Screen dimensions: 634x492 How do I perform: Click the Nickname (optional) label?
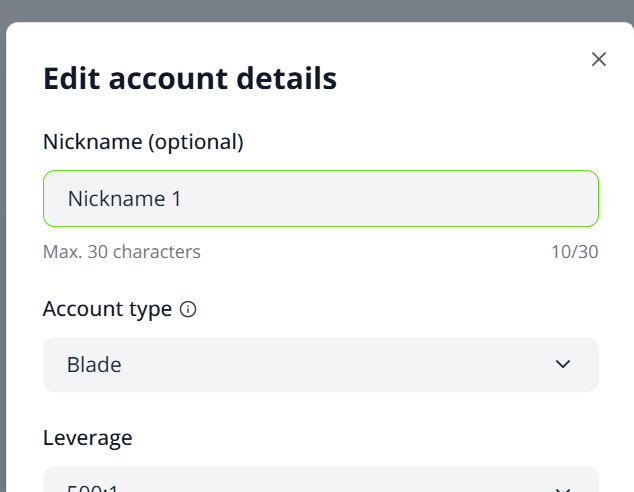(x=143, y=142)
